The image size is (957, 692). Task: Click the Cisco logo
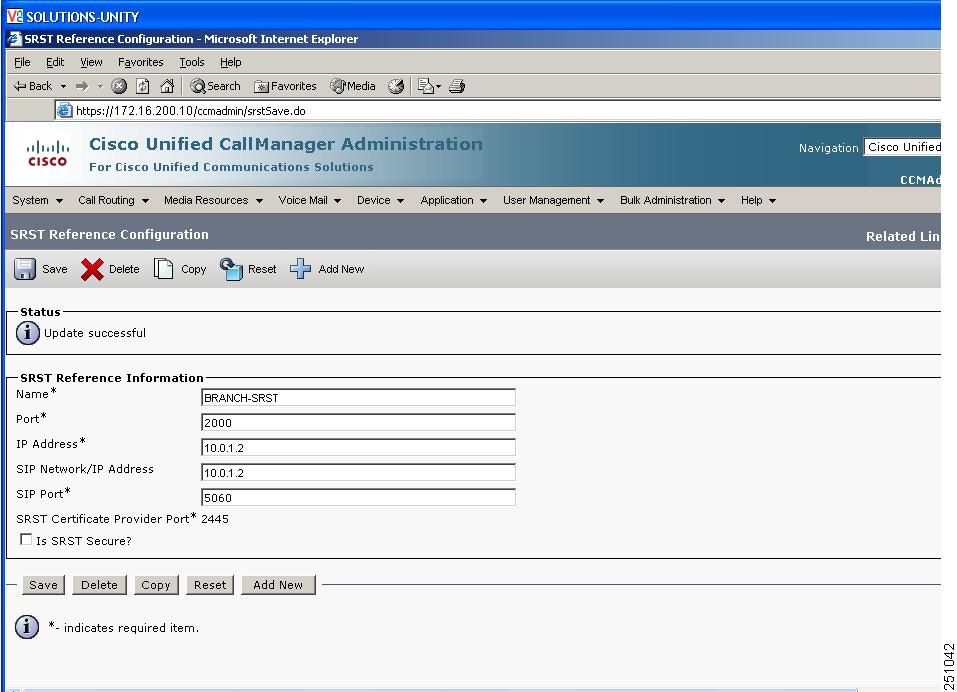[x=48, y=153]
